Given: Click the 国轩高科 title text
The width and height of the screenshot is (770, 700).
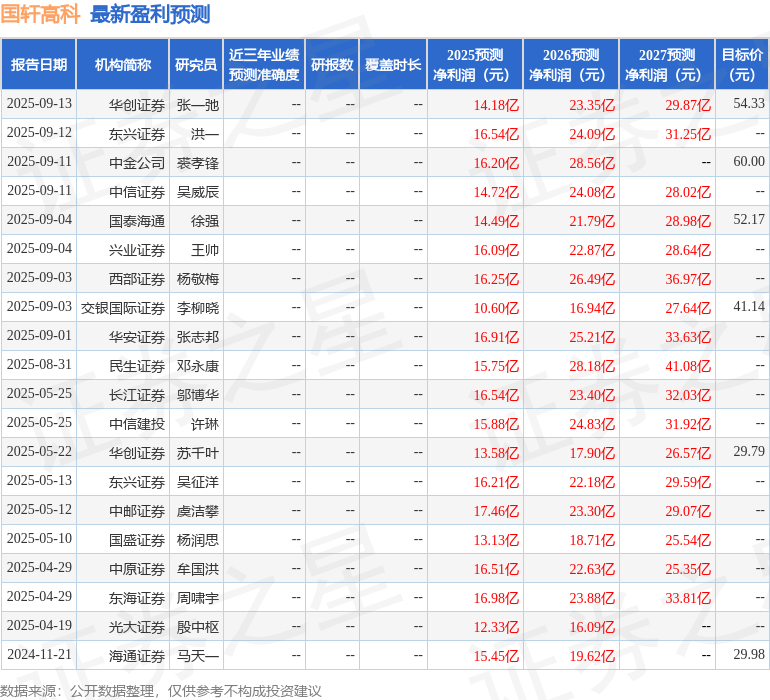Looking at the screenshot, I should [40, 14].
